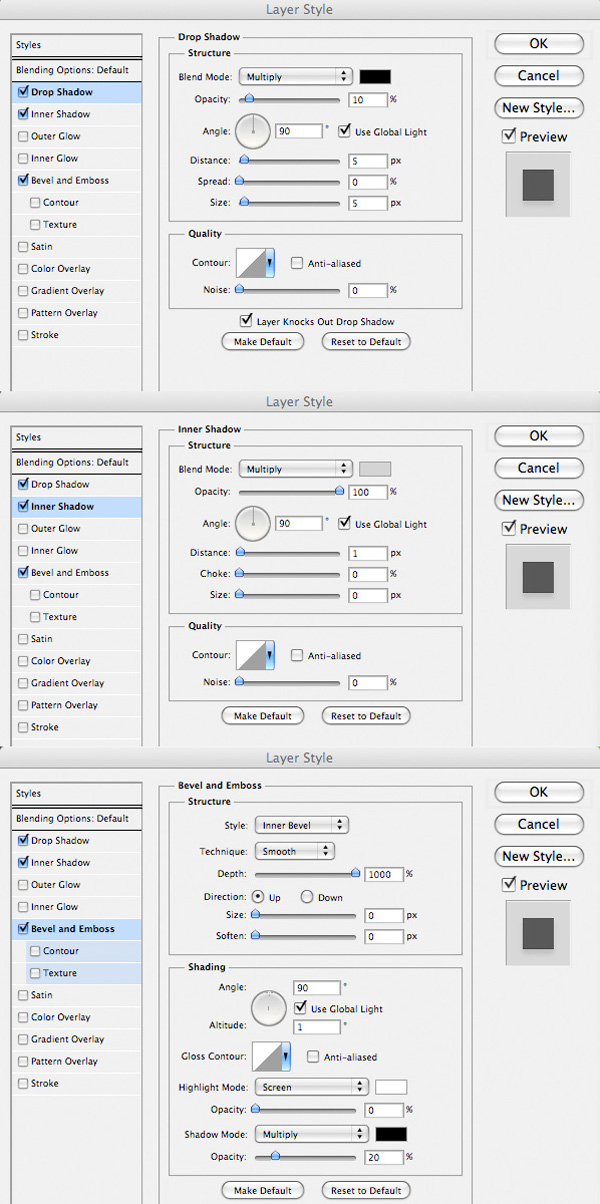
Task: Click the Angle field in Drop Shadow dialog
Action: coord(299,131)
